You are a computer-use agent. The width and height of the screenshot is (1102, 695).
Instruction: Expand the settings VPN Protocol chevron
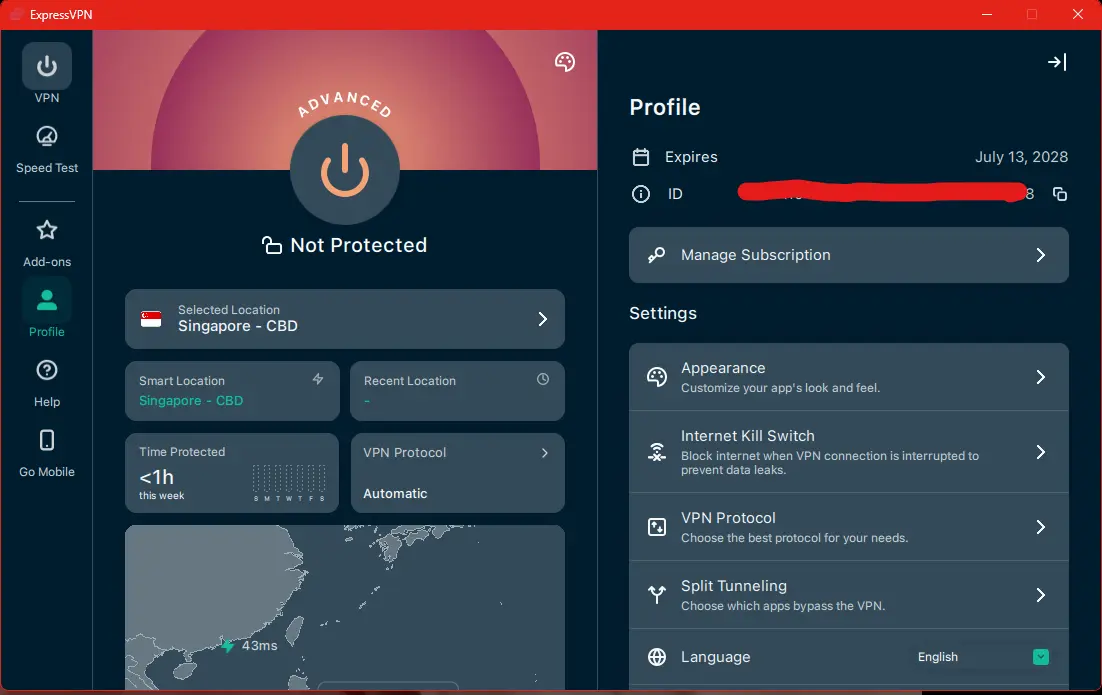[1041, 527]
